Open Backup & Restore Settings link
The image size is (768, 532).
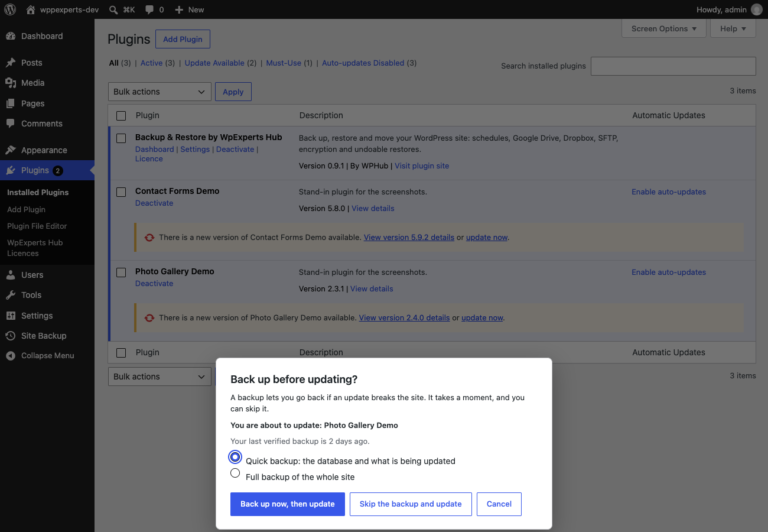[195, 149]
